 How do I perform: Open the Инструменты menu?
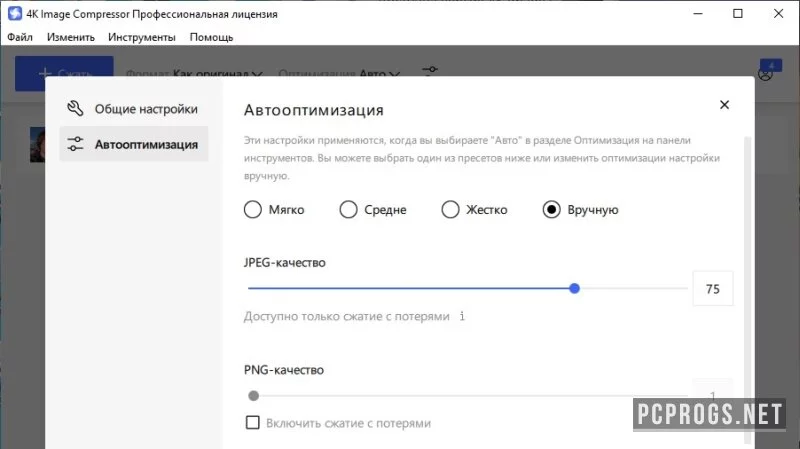tap(141, 37)
